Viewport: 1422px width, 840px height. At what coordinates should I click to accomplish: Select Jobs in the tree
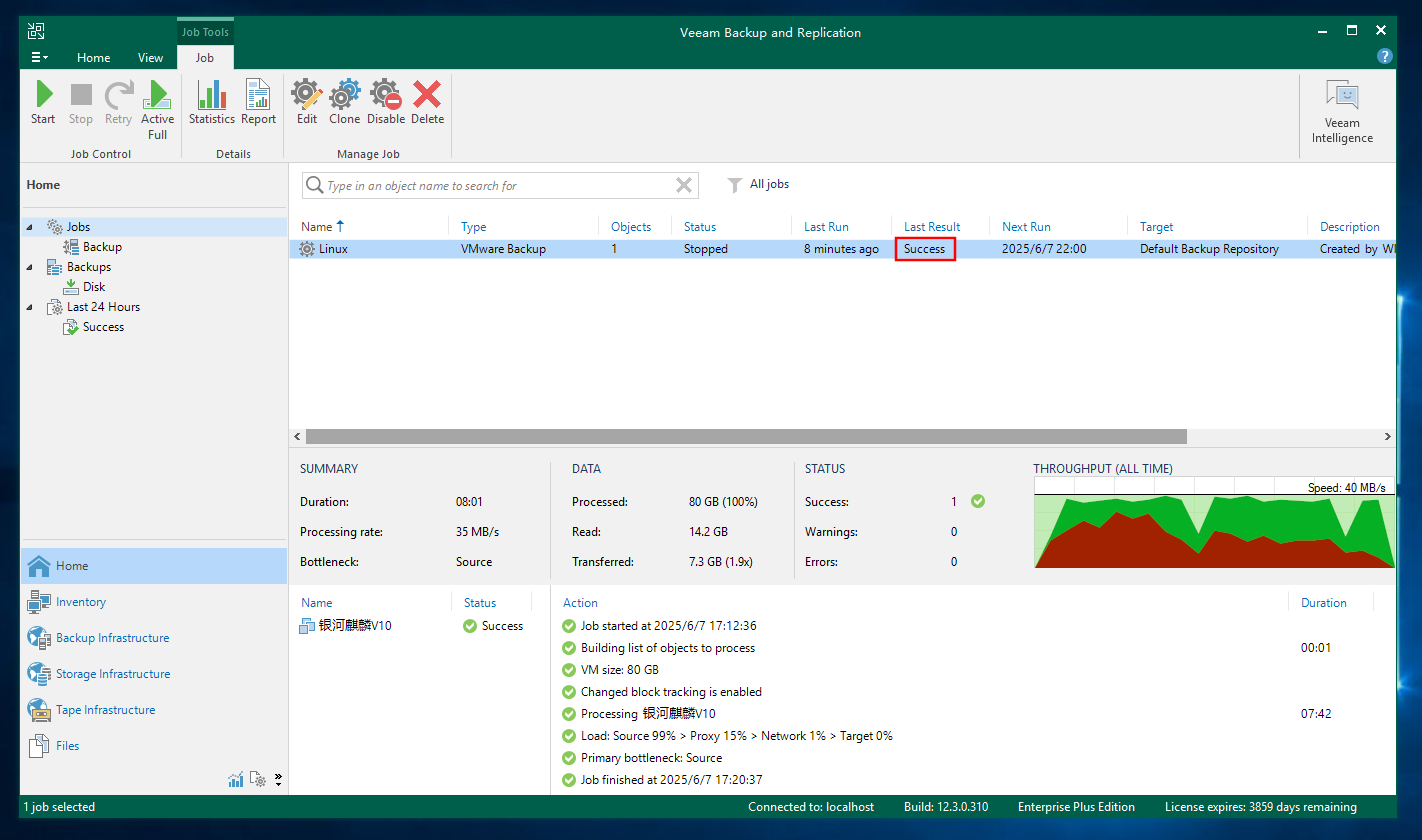pos(78,227)
